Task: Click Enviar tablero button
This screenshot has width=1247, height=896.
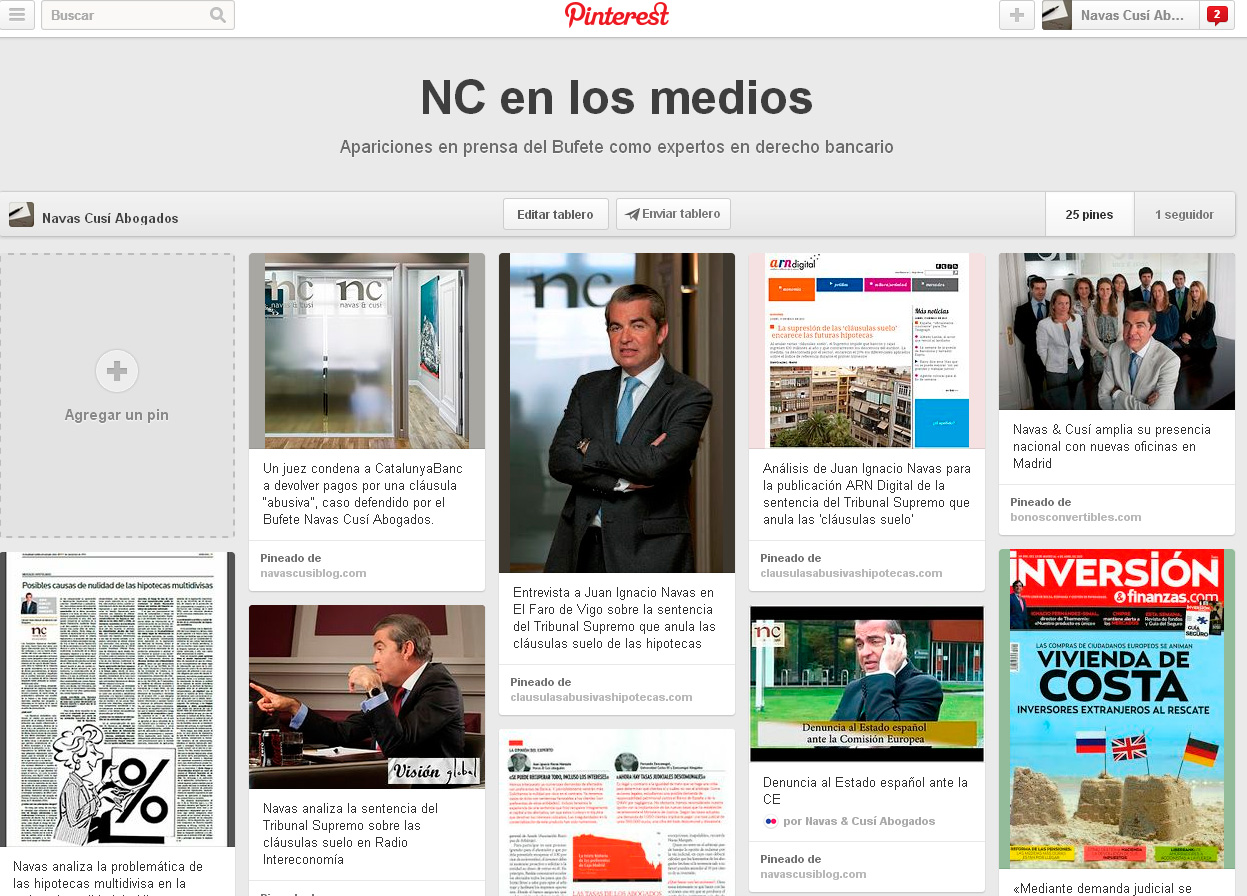Action: [x=673, y=214]
